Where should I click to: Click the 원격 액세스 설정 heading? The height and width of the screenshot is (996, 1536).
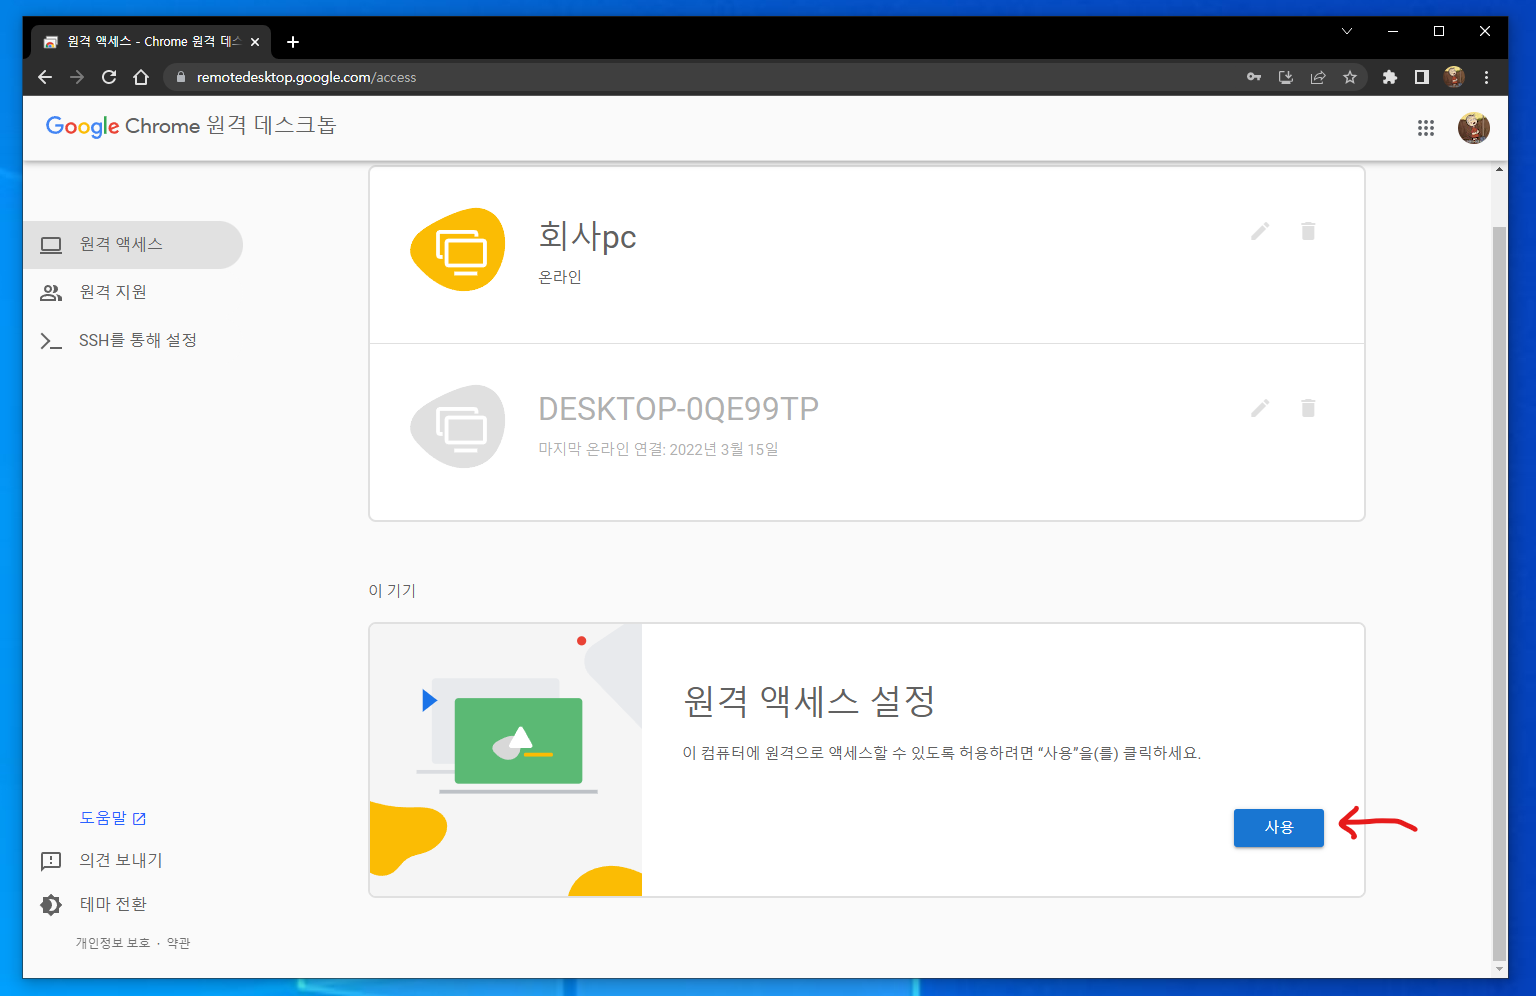[809, 701]
